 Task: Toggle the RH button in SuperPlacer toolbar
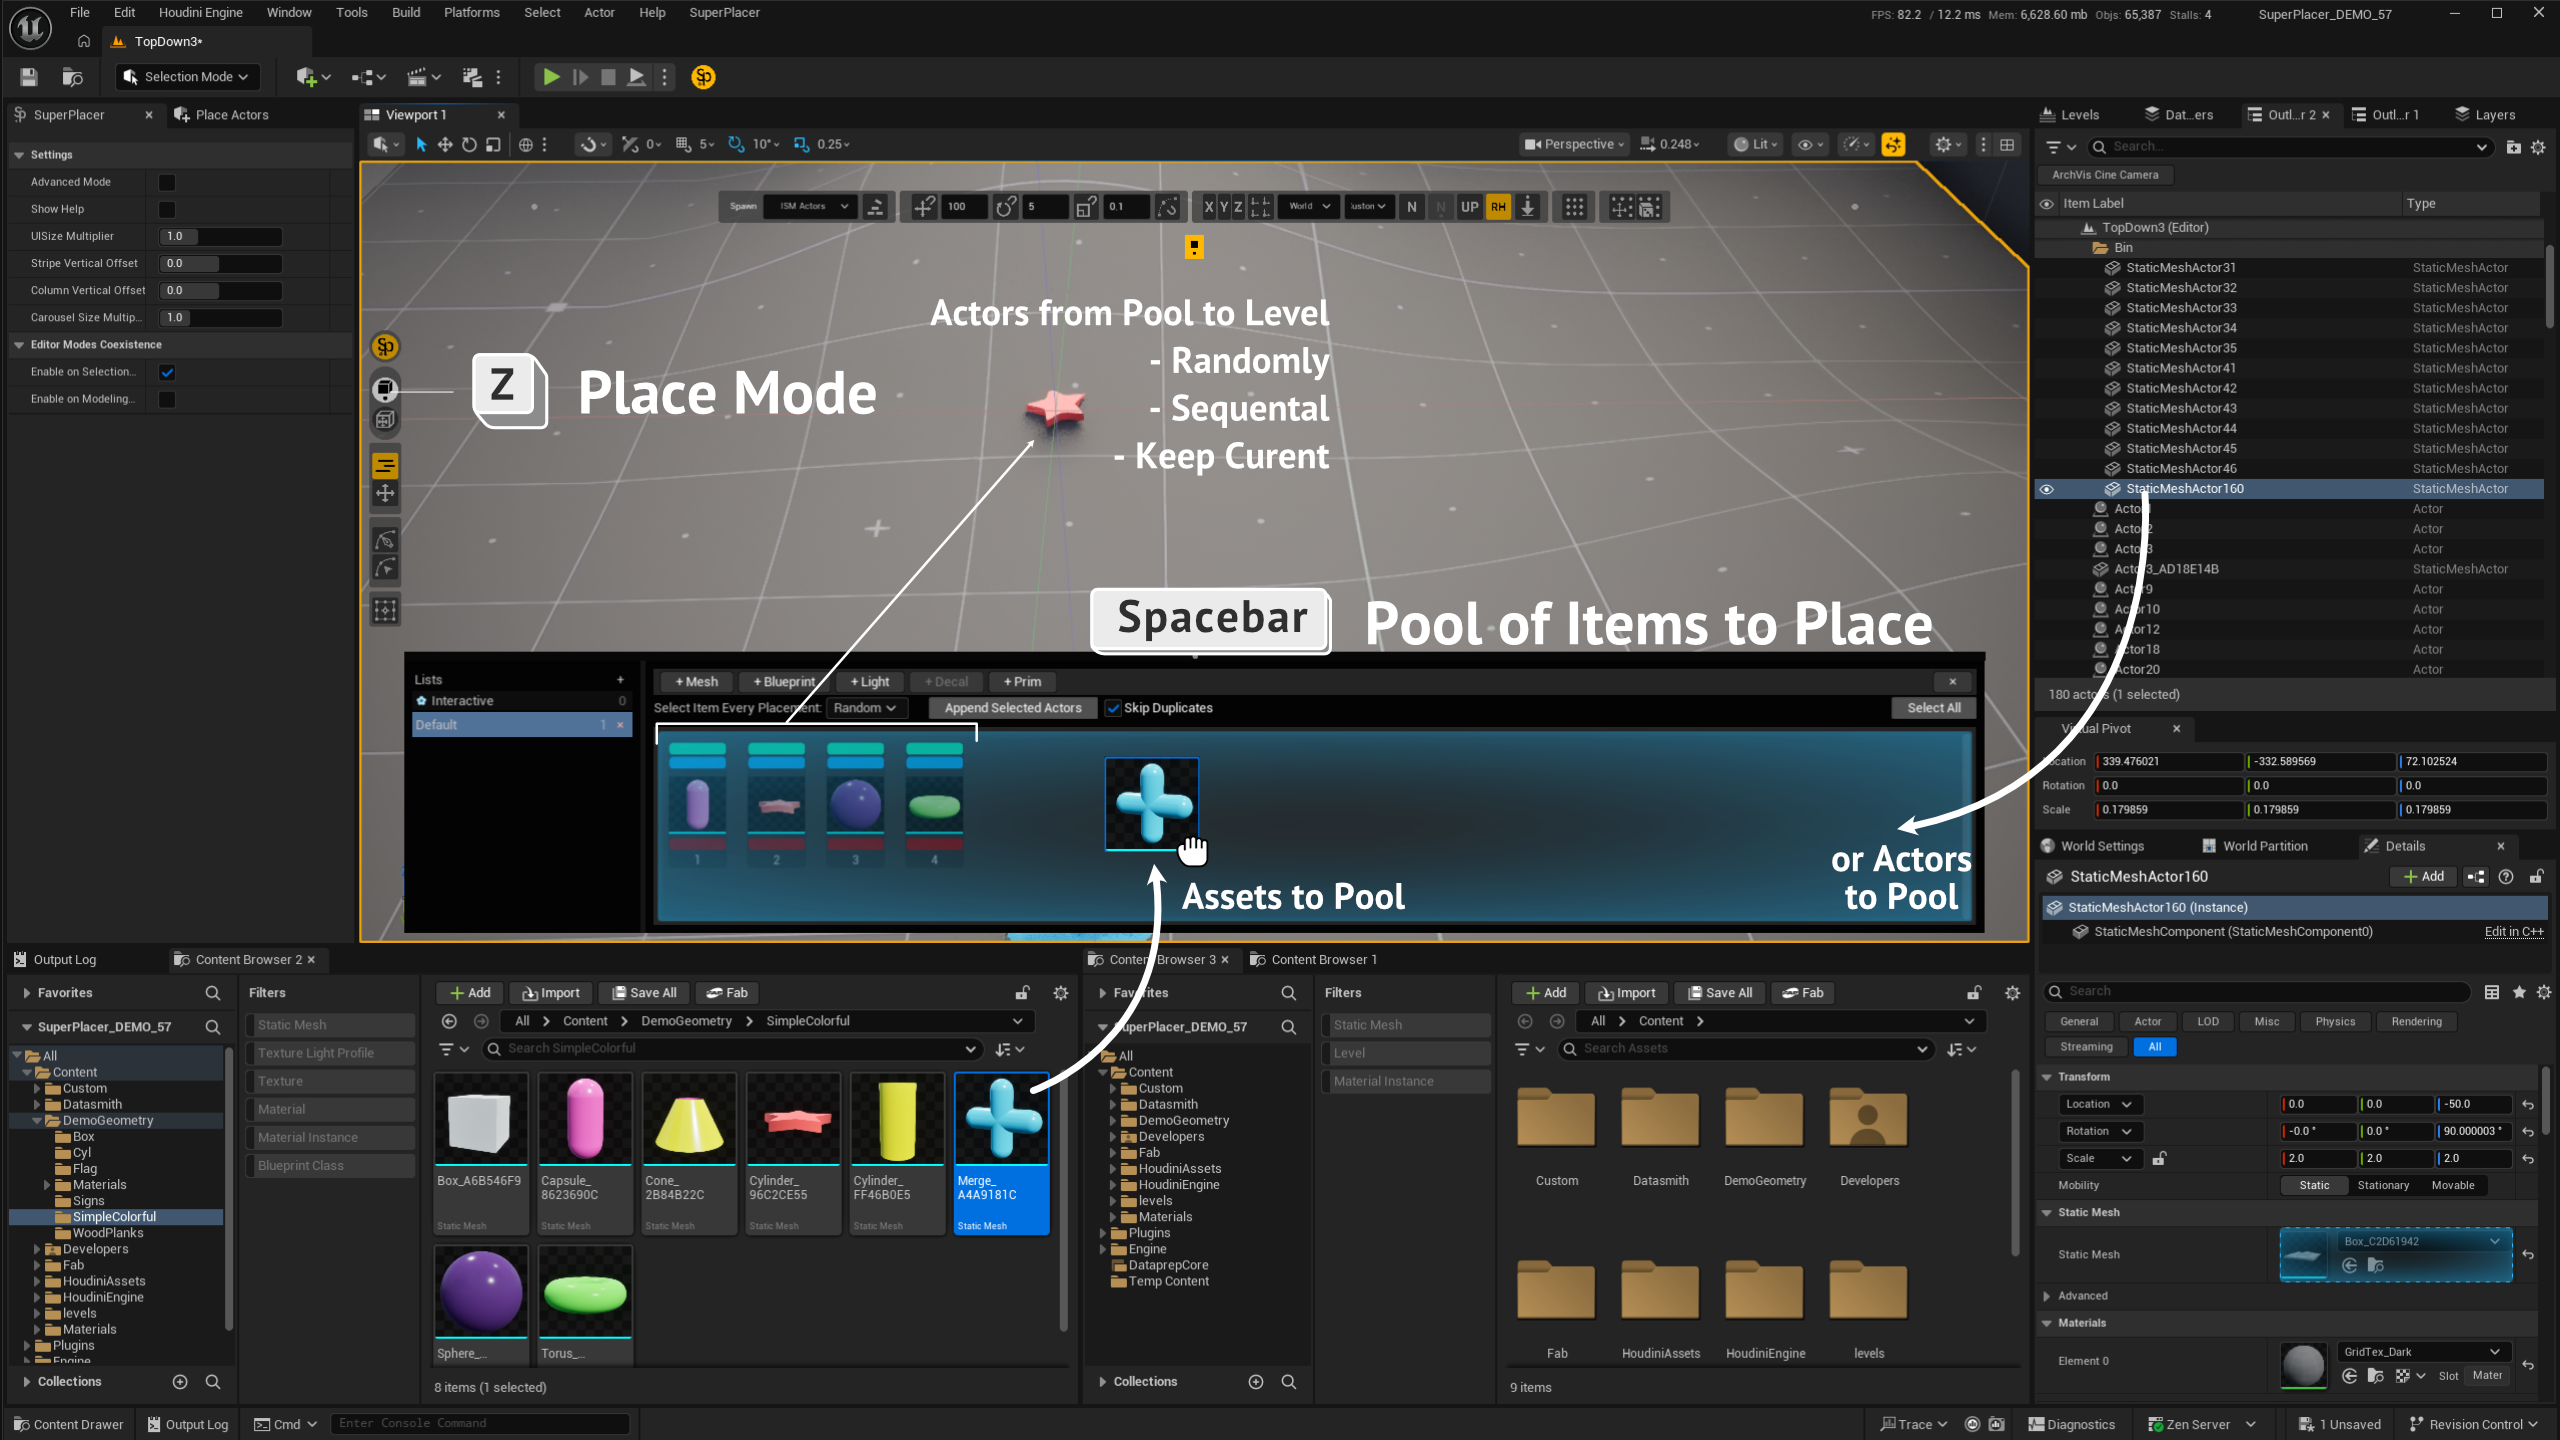[1498, 207]
